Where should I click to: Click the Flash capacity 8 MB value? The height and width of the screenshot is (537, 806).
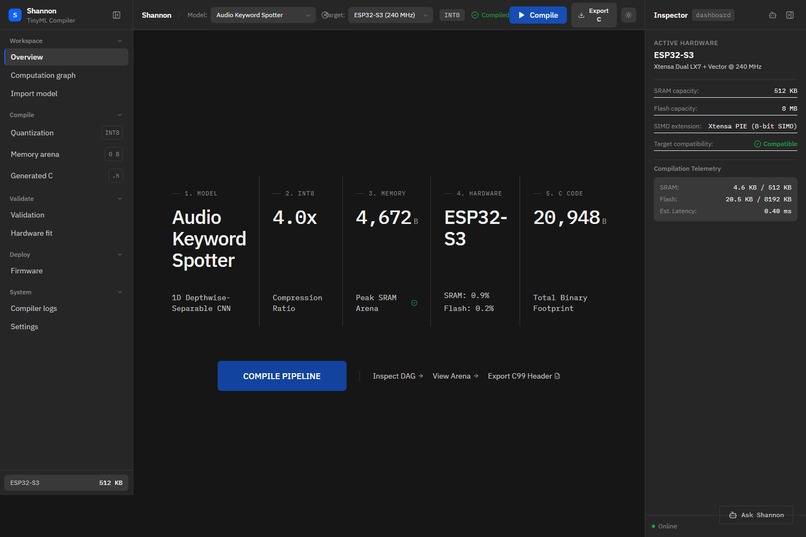[789, 108]
